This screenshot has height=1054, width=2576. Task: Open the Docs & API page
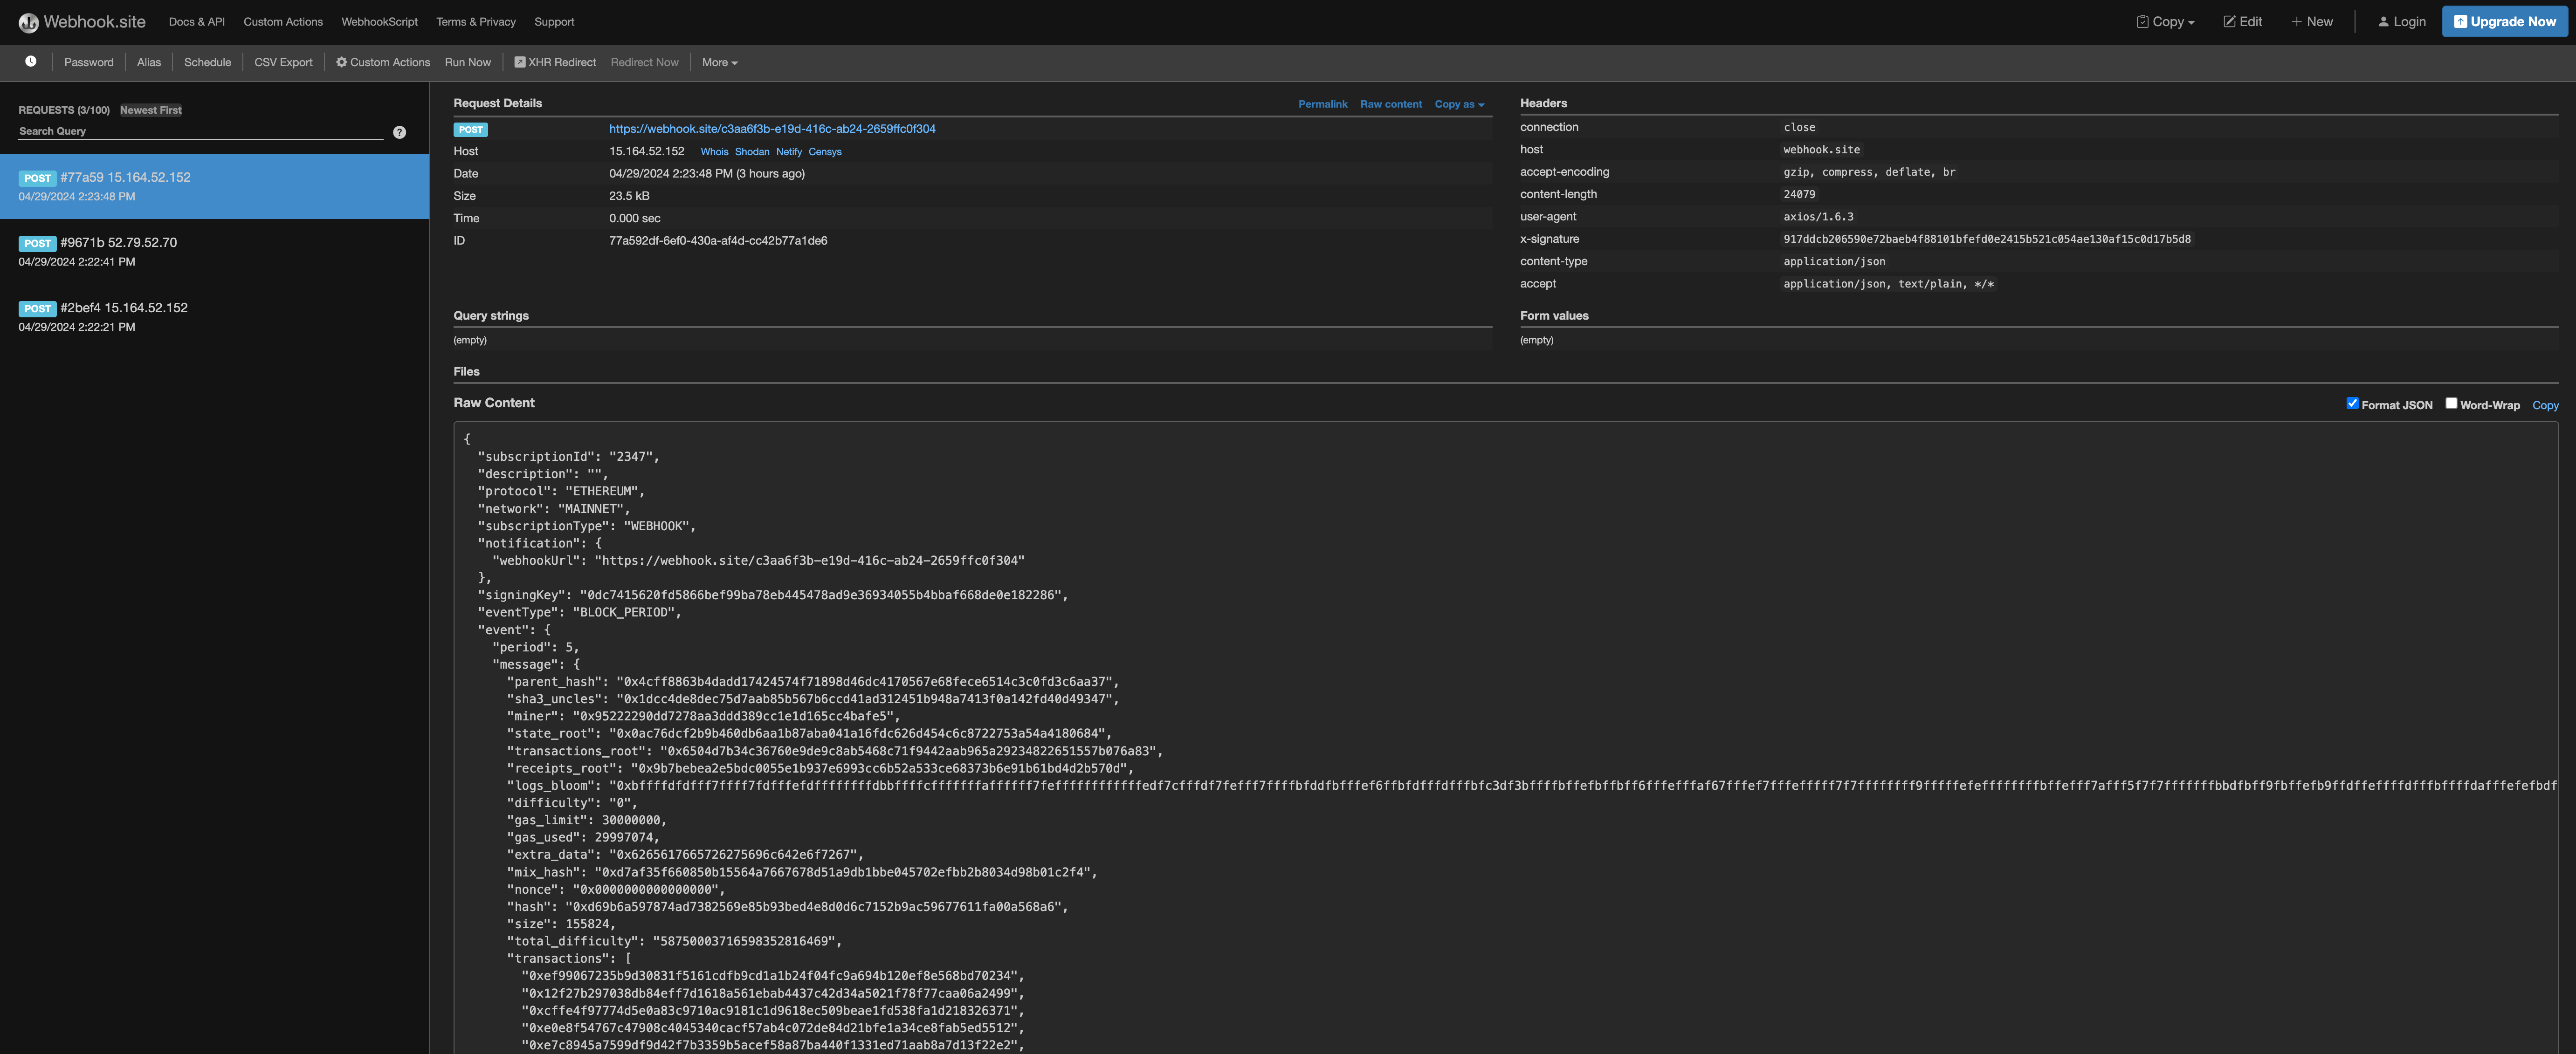[x=196, y=21]
